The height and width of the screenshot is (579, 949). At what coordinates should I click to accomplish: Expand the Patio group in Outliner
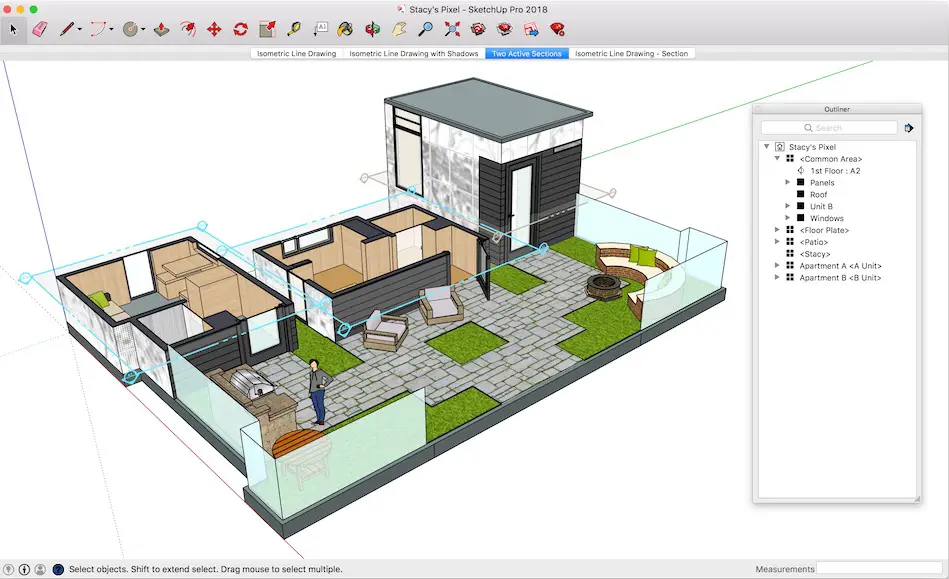[x=777, y=242]
